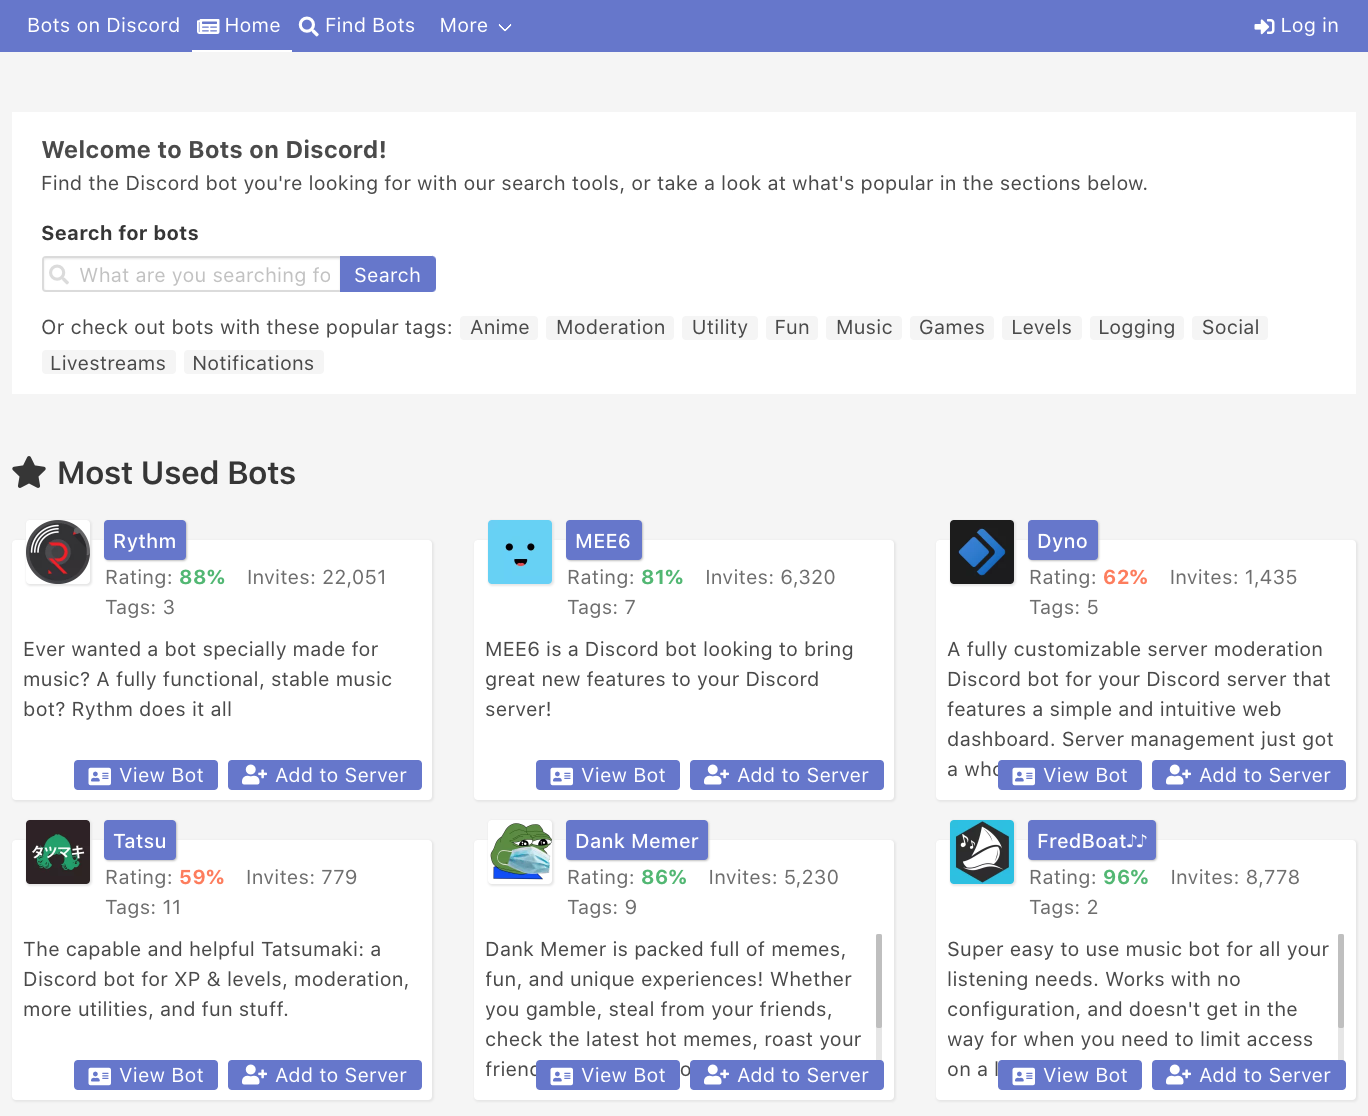Screen dimensions: 1368x1116
Task: Click Add to Server for Rythm
Action: click(325, 775)
